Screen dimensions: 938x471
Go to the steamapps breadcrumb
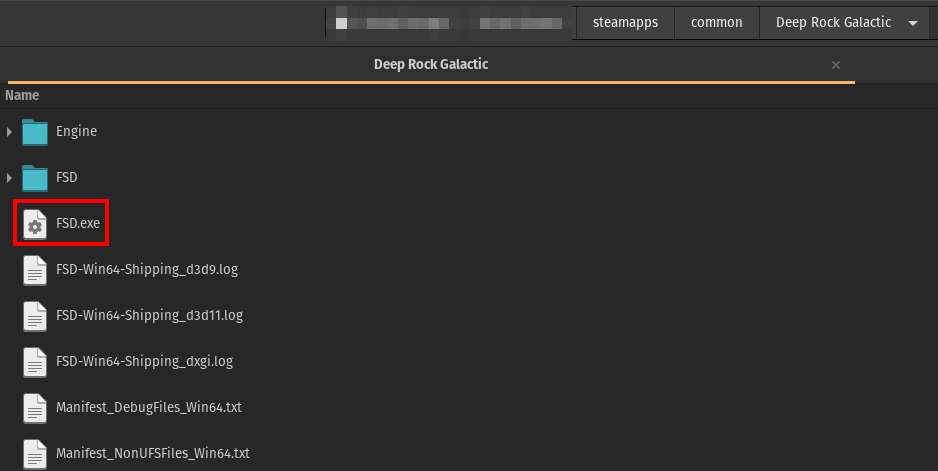(625, 23)
